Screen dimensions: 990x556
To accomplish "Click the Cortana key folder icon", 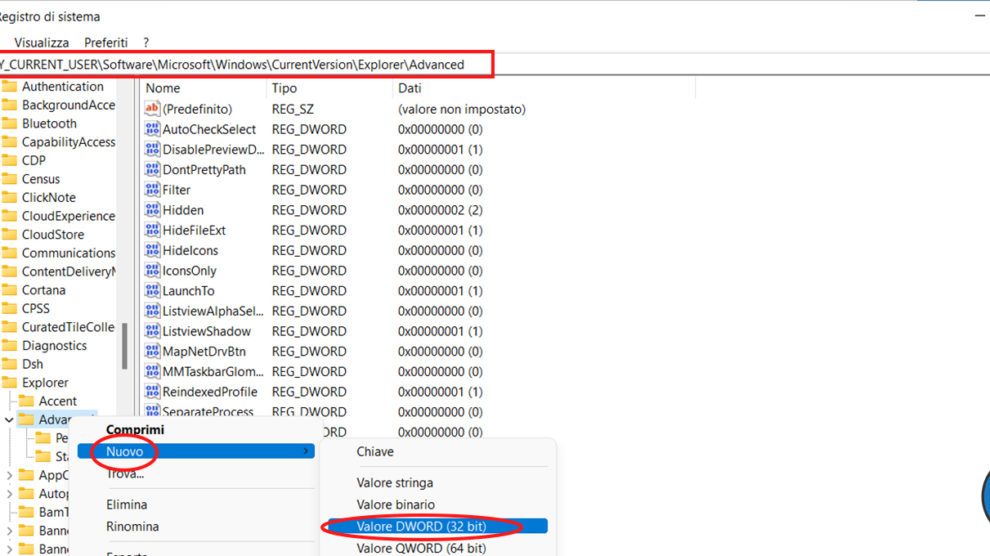I will (10, 290).
